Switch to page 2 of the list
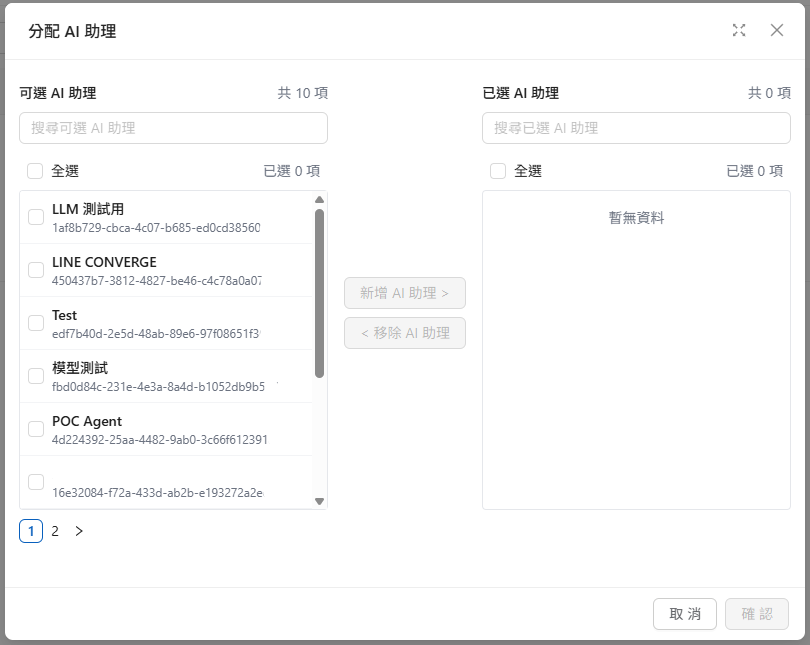 [x=55, y=531]
